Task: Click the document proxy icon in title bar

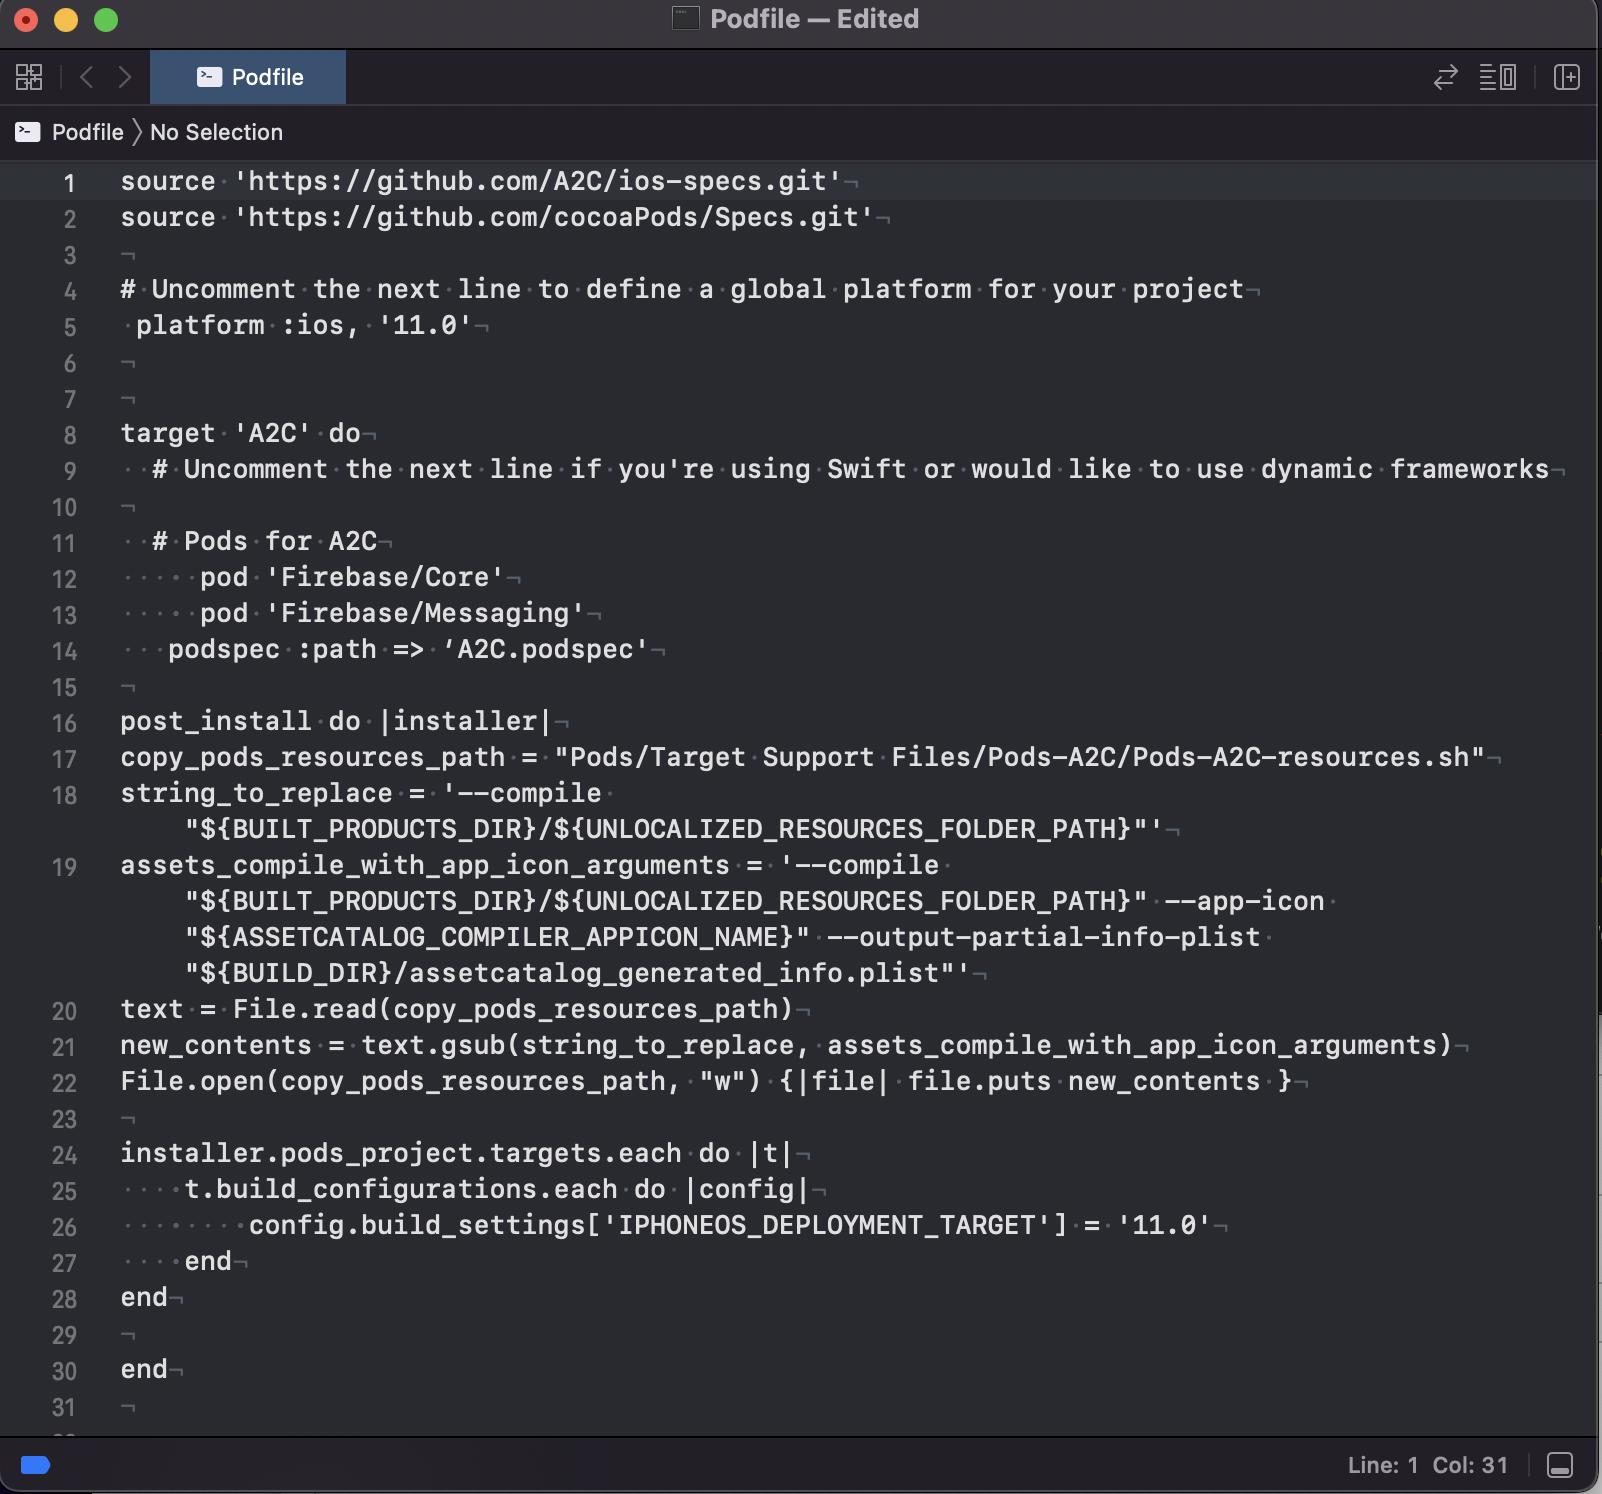Action: [685, 18]
